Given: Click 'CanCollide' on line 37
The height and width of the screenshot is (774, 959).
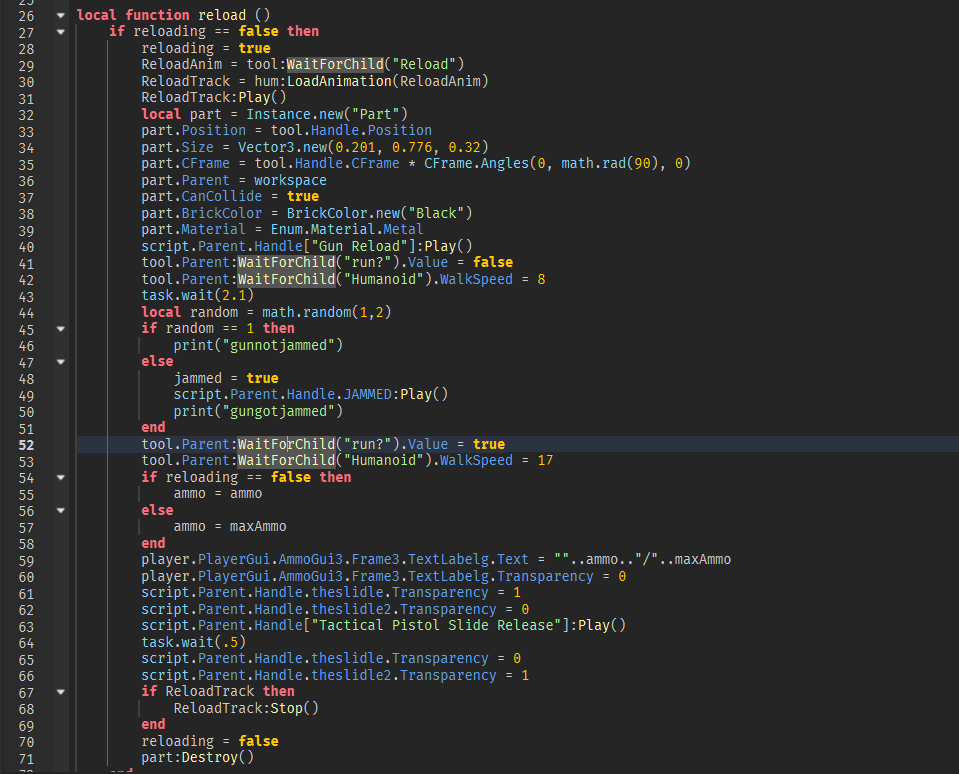Looking at the screenshot, I should point(221,196).
